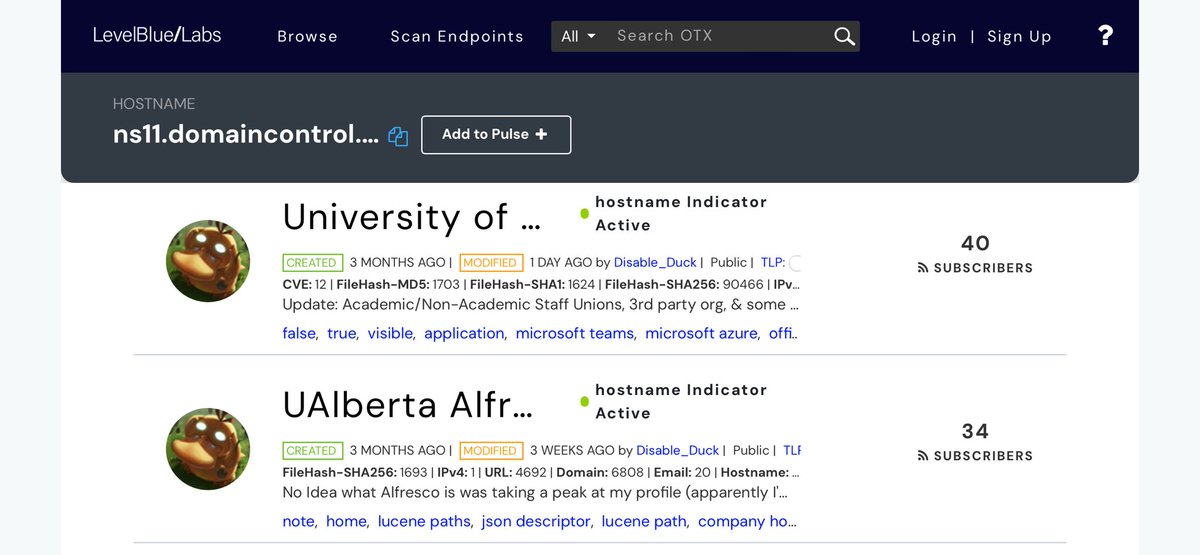Select the lucene paths tag
The height and width of the screenshot is (555, 1200).
[x=424, y=521]
